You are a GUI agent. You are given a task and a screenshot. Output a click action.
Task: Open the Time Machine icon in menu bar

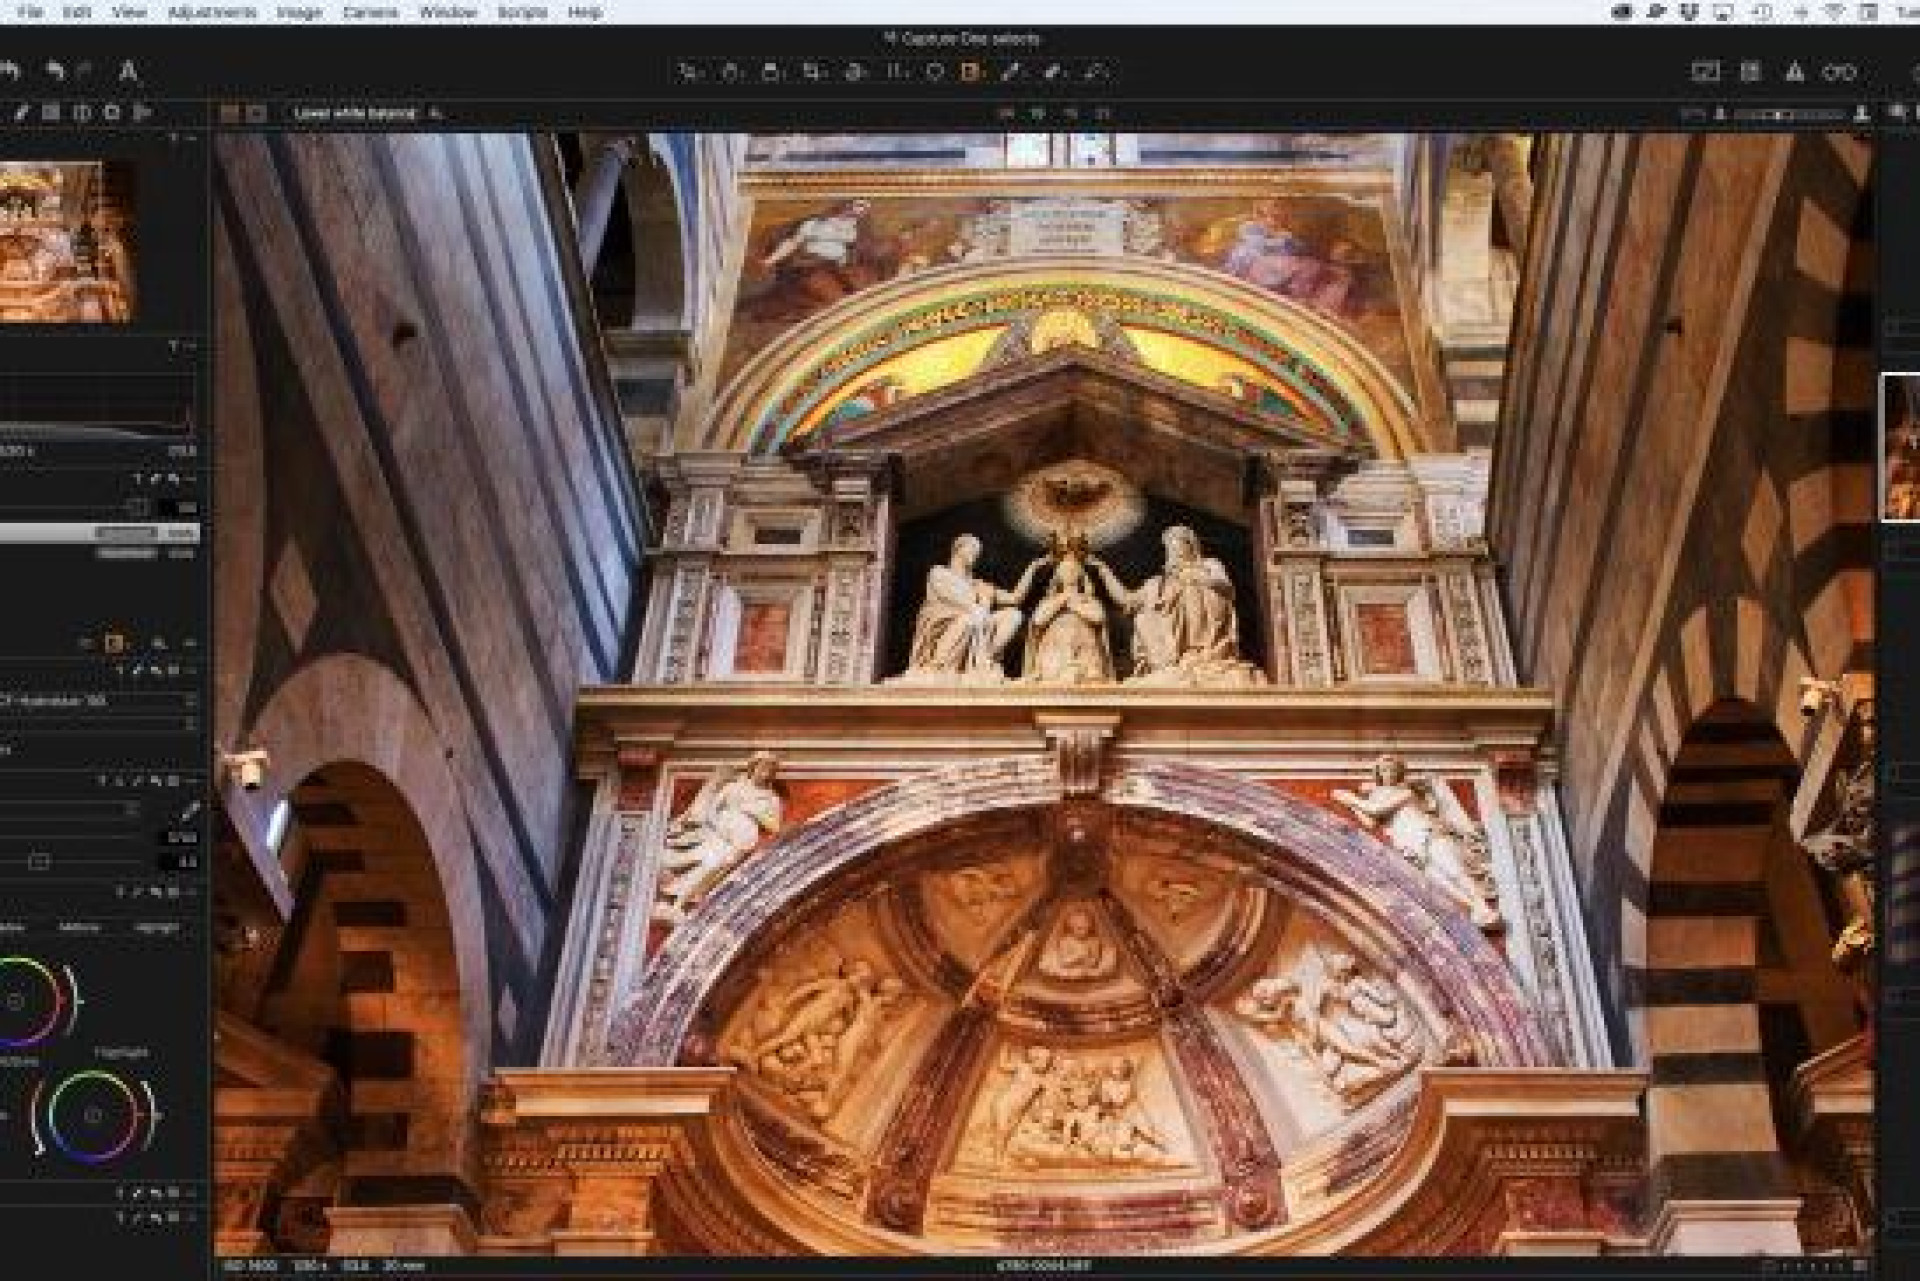pyautogui.click(x=1763, y=12)
